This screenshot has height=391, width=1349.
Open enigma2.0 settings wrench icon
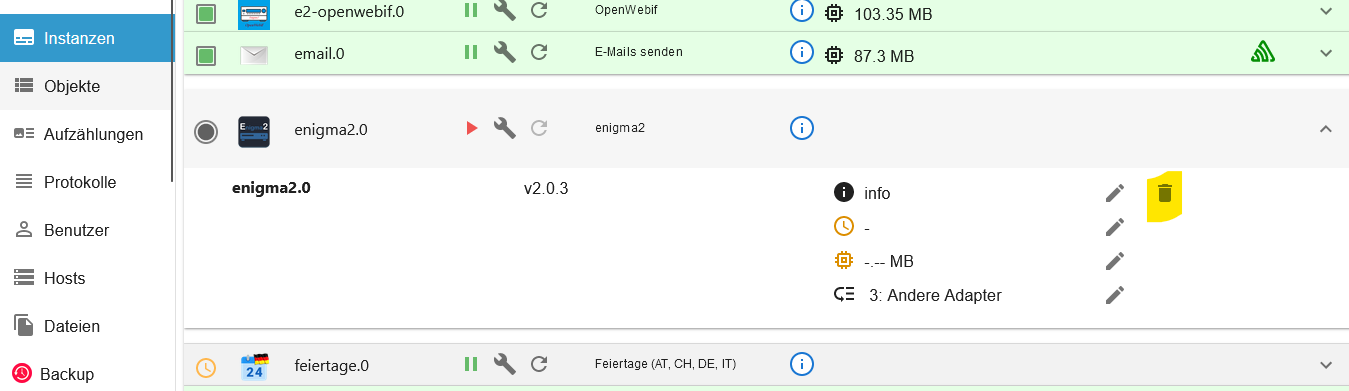tap(505, 128)
